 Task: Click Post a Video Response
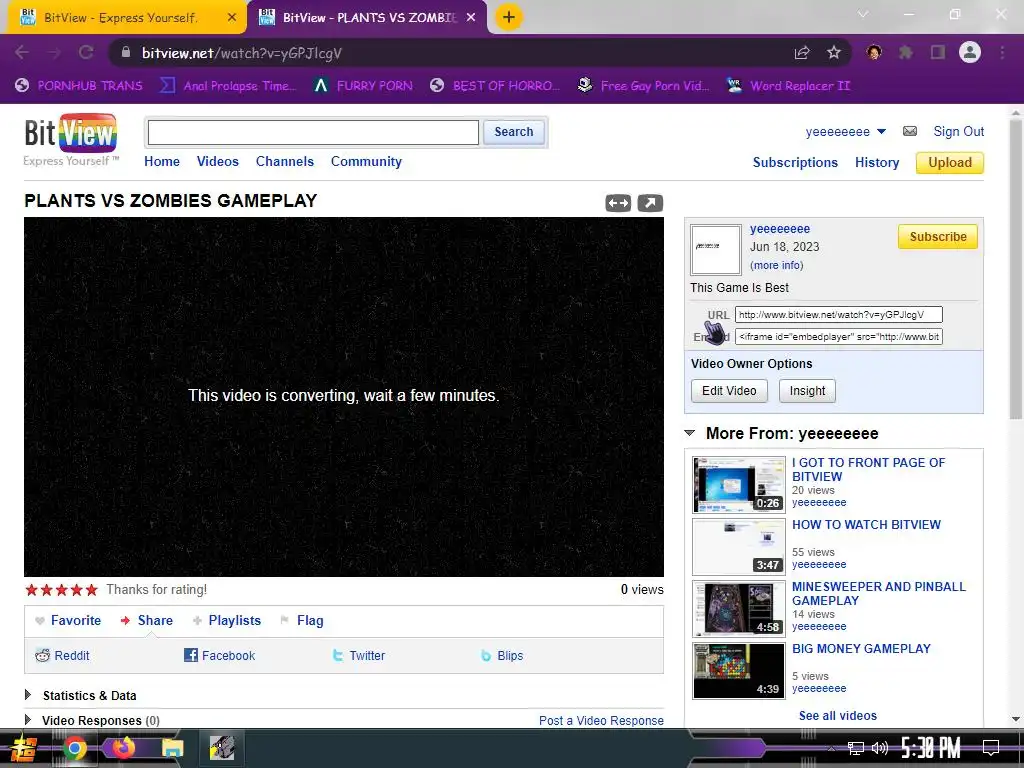tap(601, 720)
